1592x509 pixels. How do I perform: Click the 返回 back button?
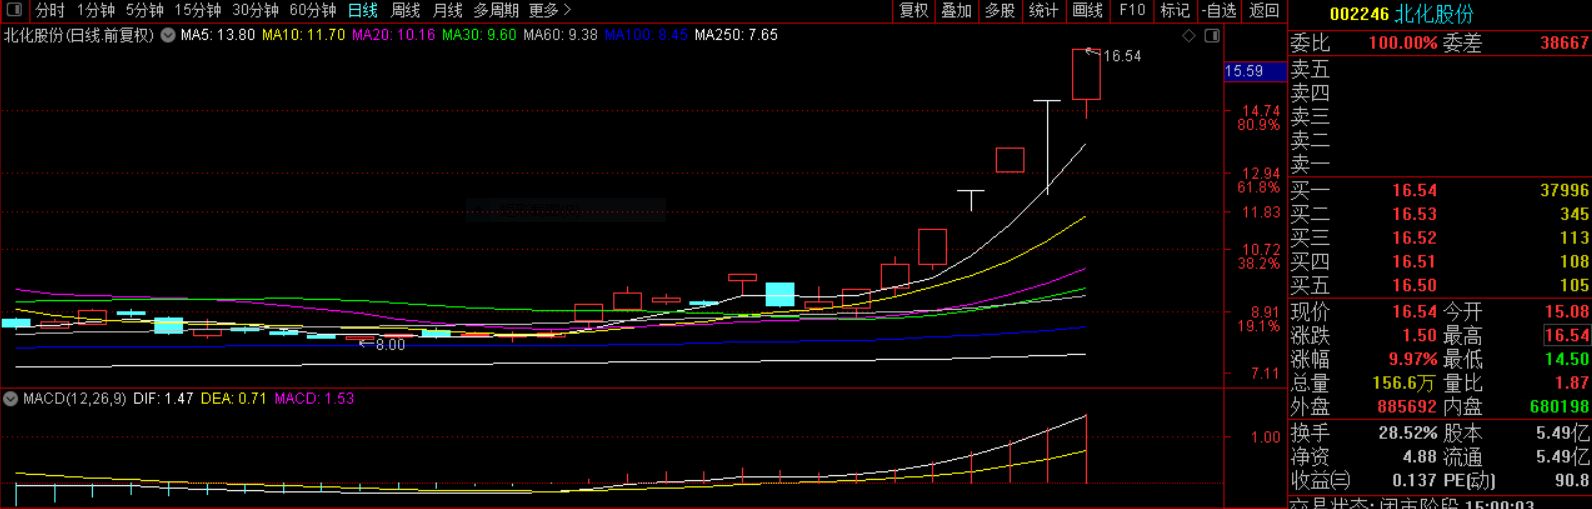[1264, 10]
